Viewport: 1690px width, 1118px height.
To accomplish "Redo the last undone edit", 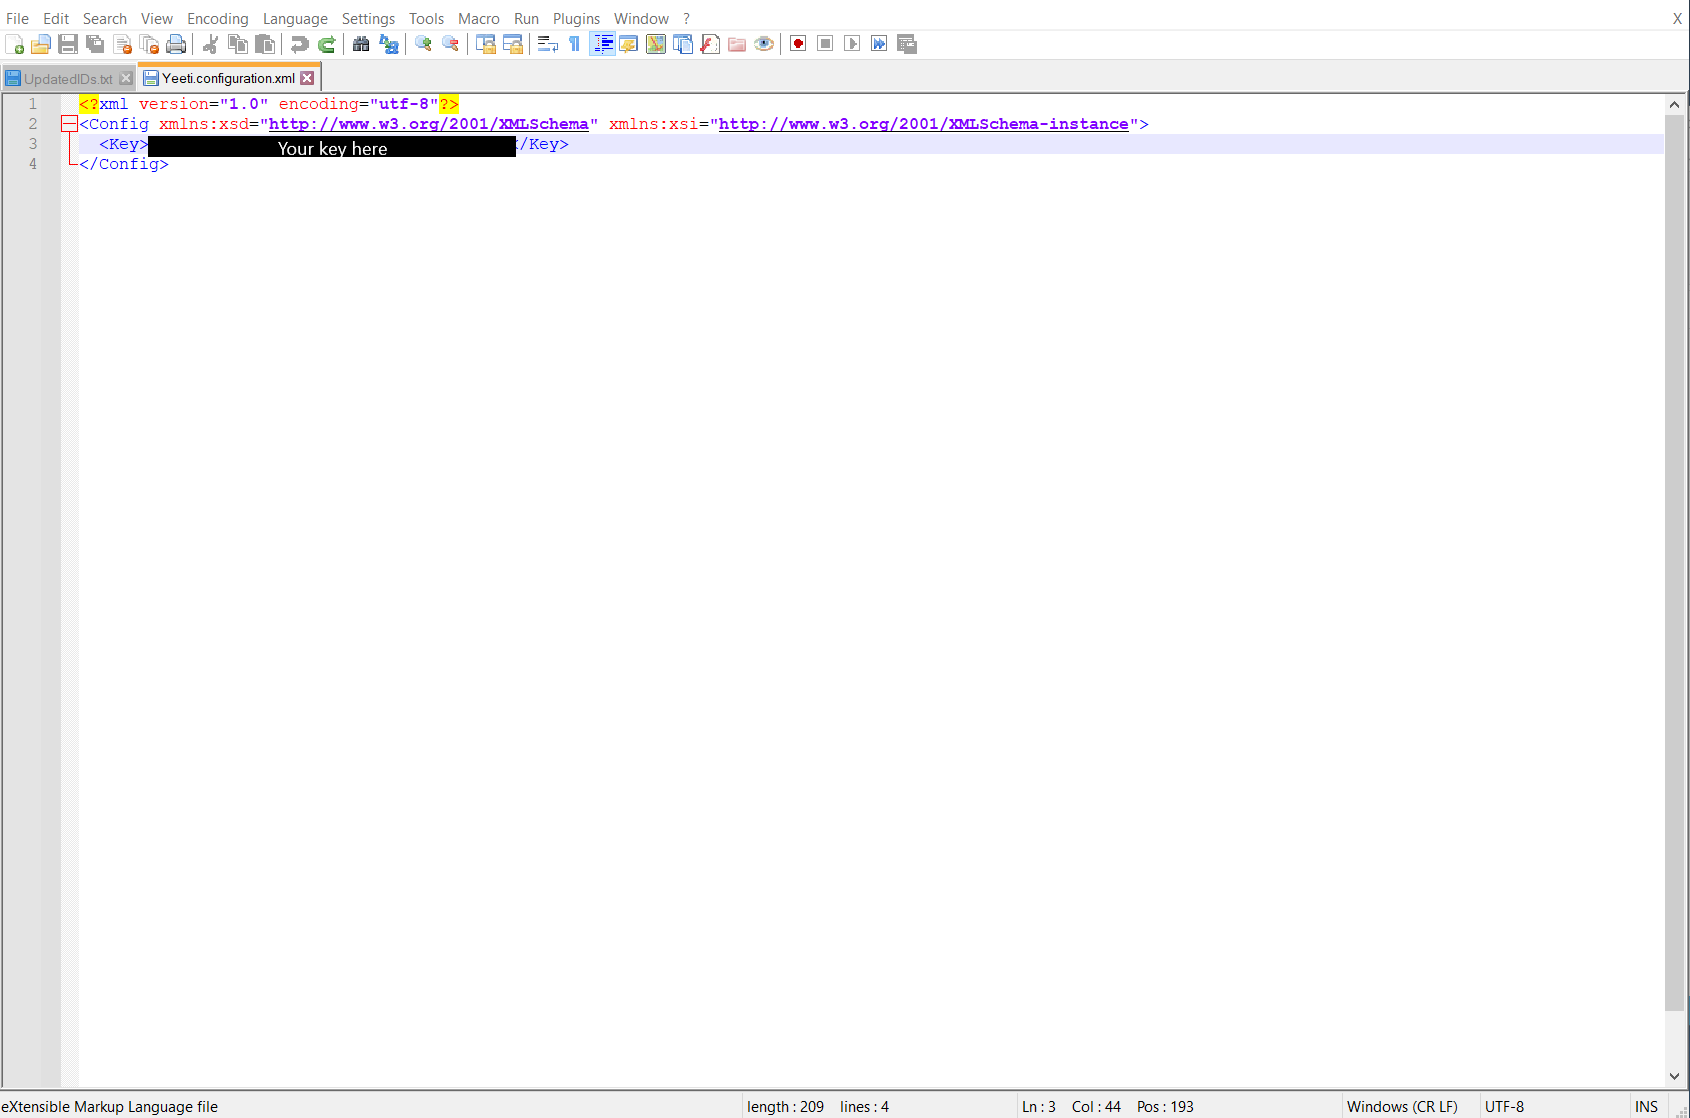I will click(x=326, y=44).
